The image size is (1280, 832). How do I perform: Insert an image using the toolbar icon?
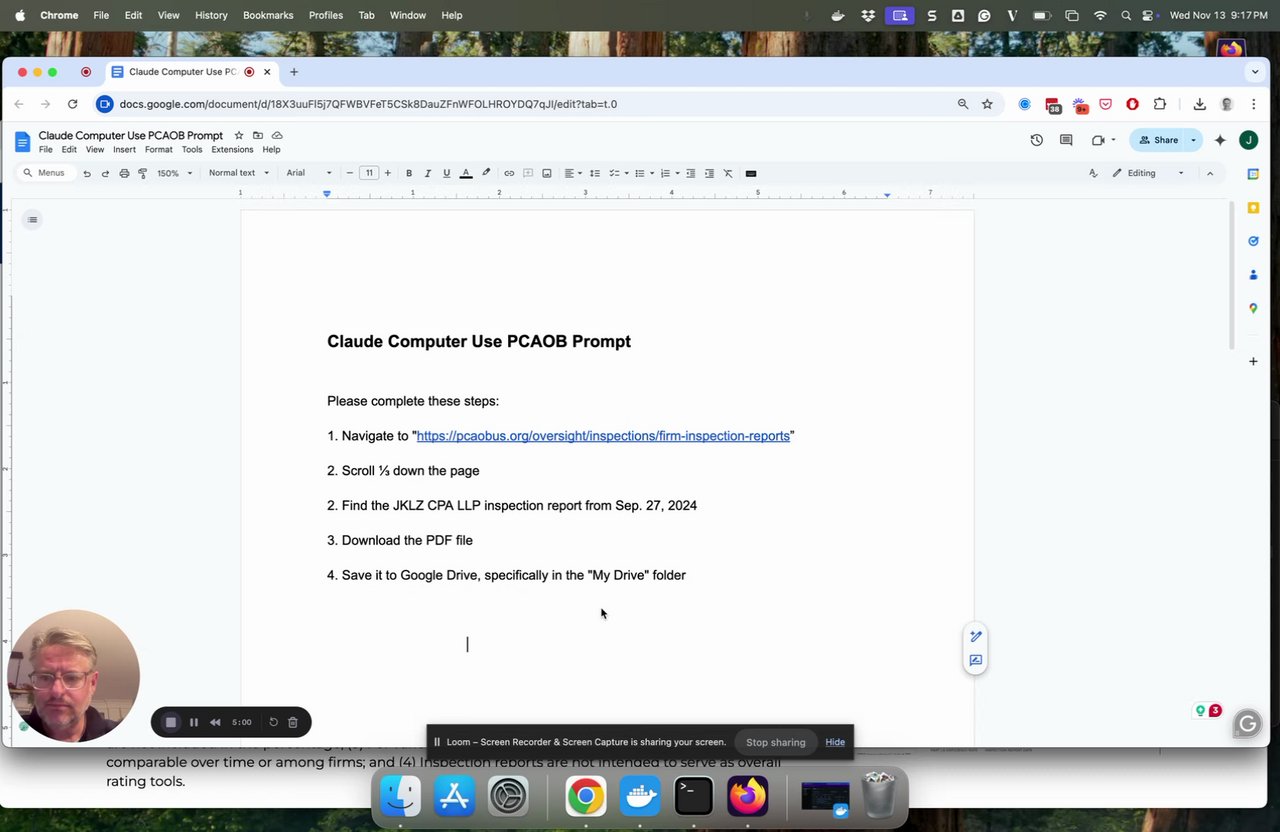(547, 173)
